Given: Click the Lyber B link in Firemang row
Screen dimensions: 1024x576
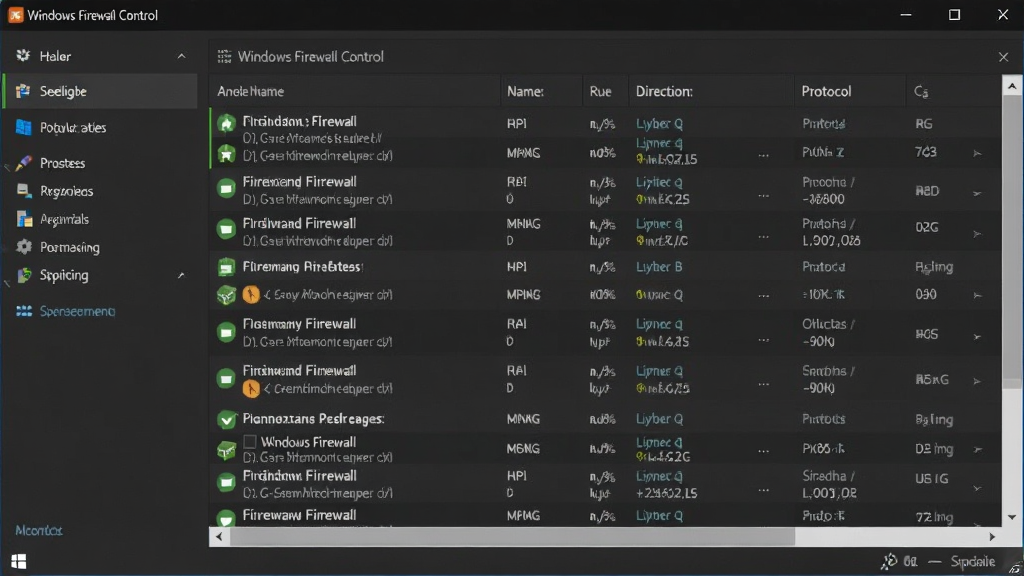Looking at the screenshot, I should 659,267.
